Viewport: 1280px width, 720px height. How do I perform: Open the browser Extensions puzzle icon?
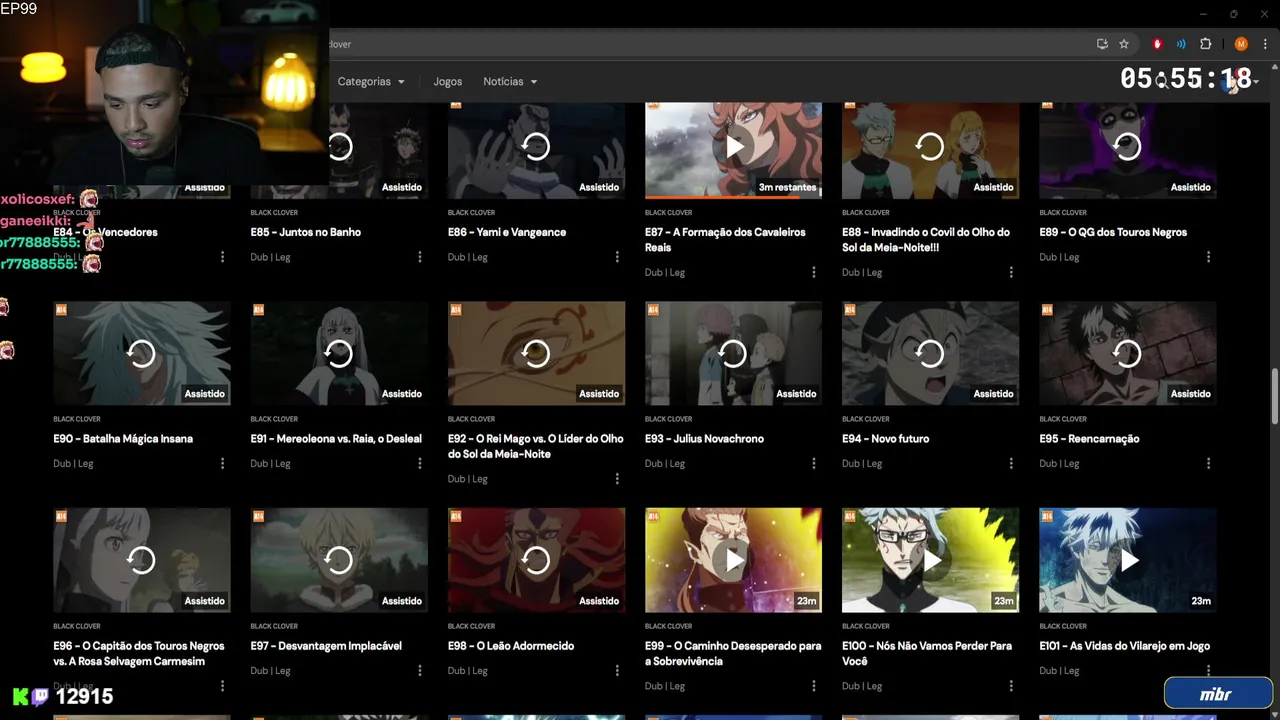click(1205, 44)
